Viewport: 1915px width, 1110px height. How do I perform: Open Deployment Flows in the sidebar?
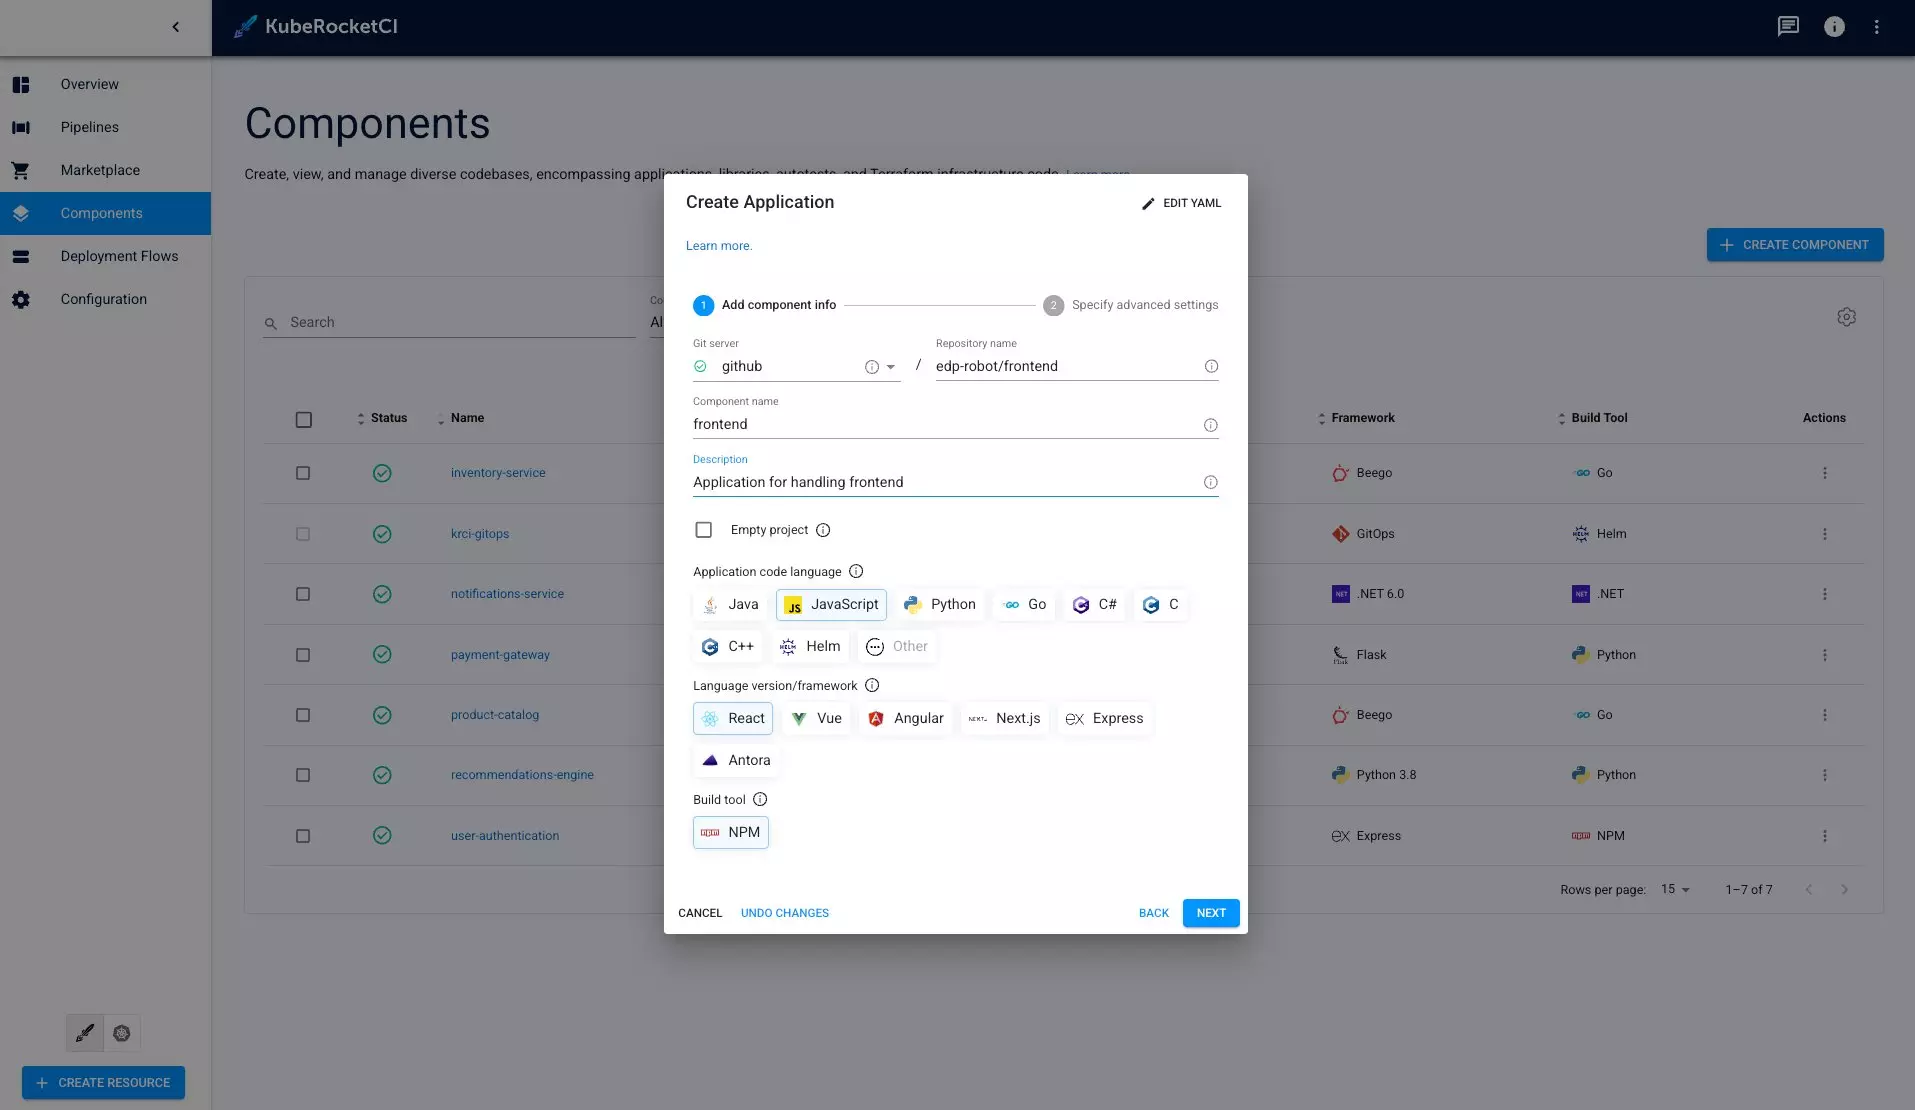tap(105, 256)
